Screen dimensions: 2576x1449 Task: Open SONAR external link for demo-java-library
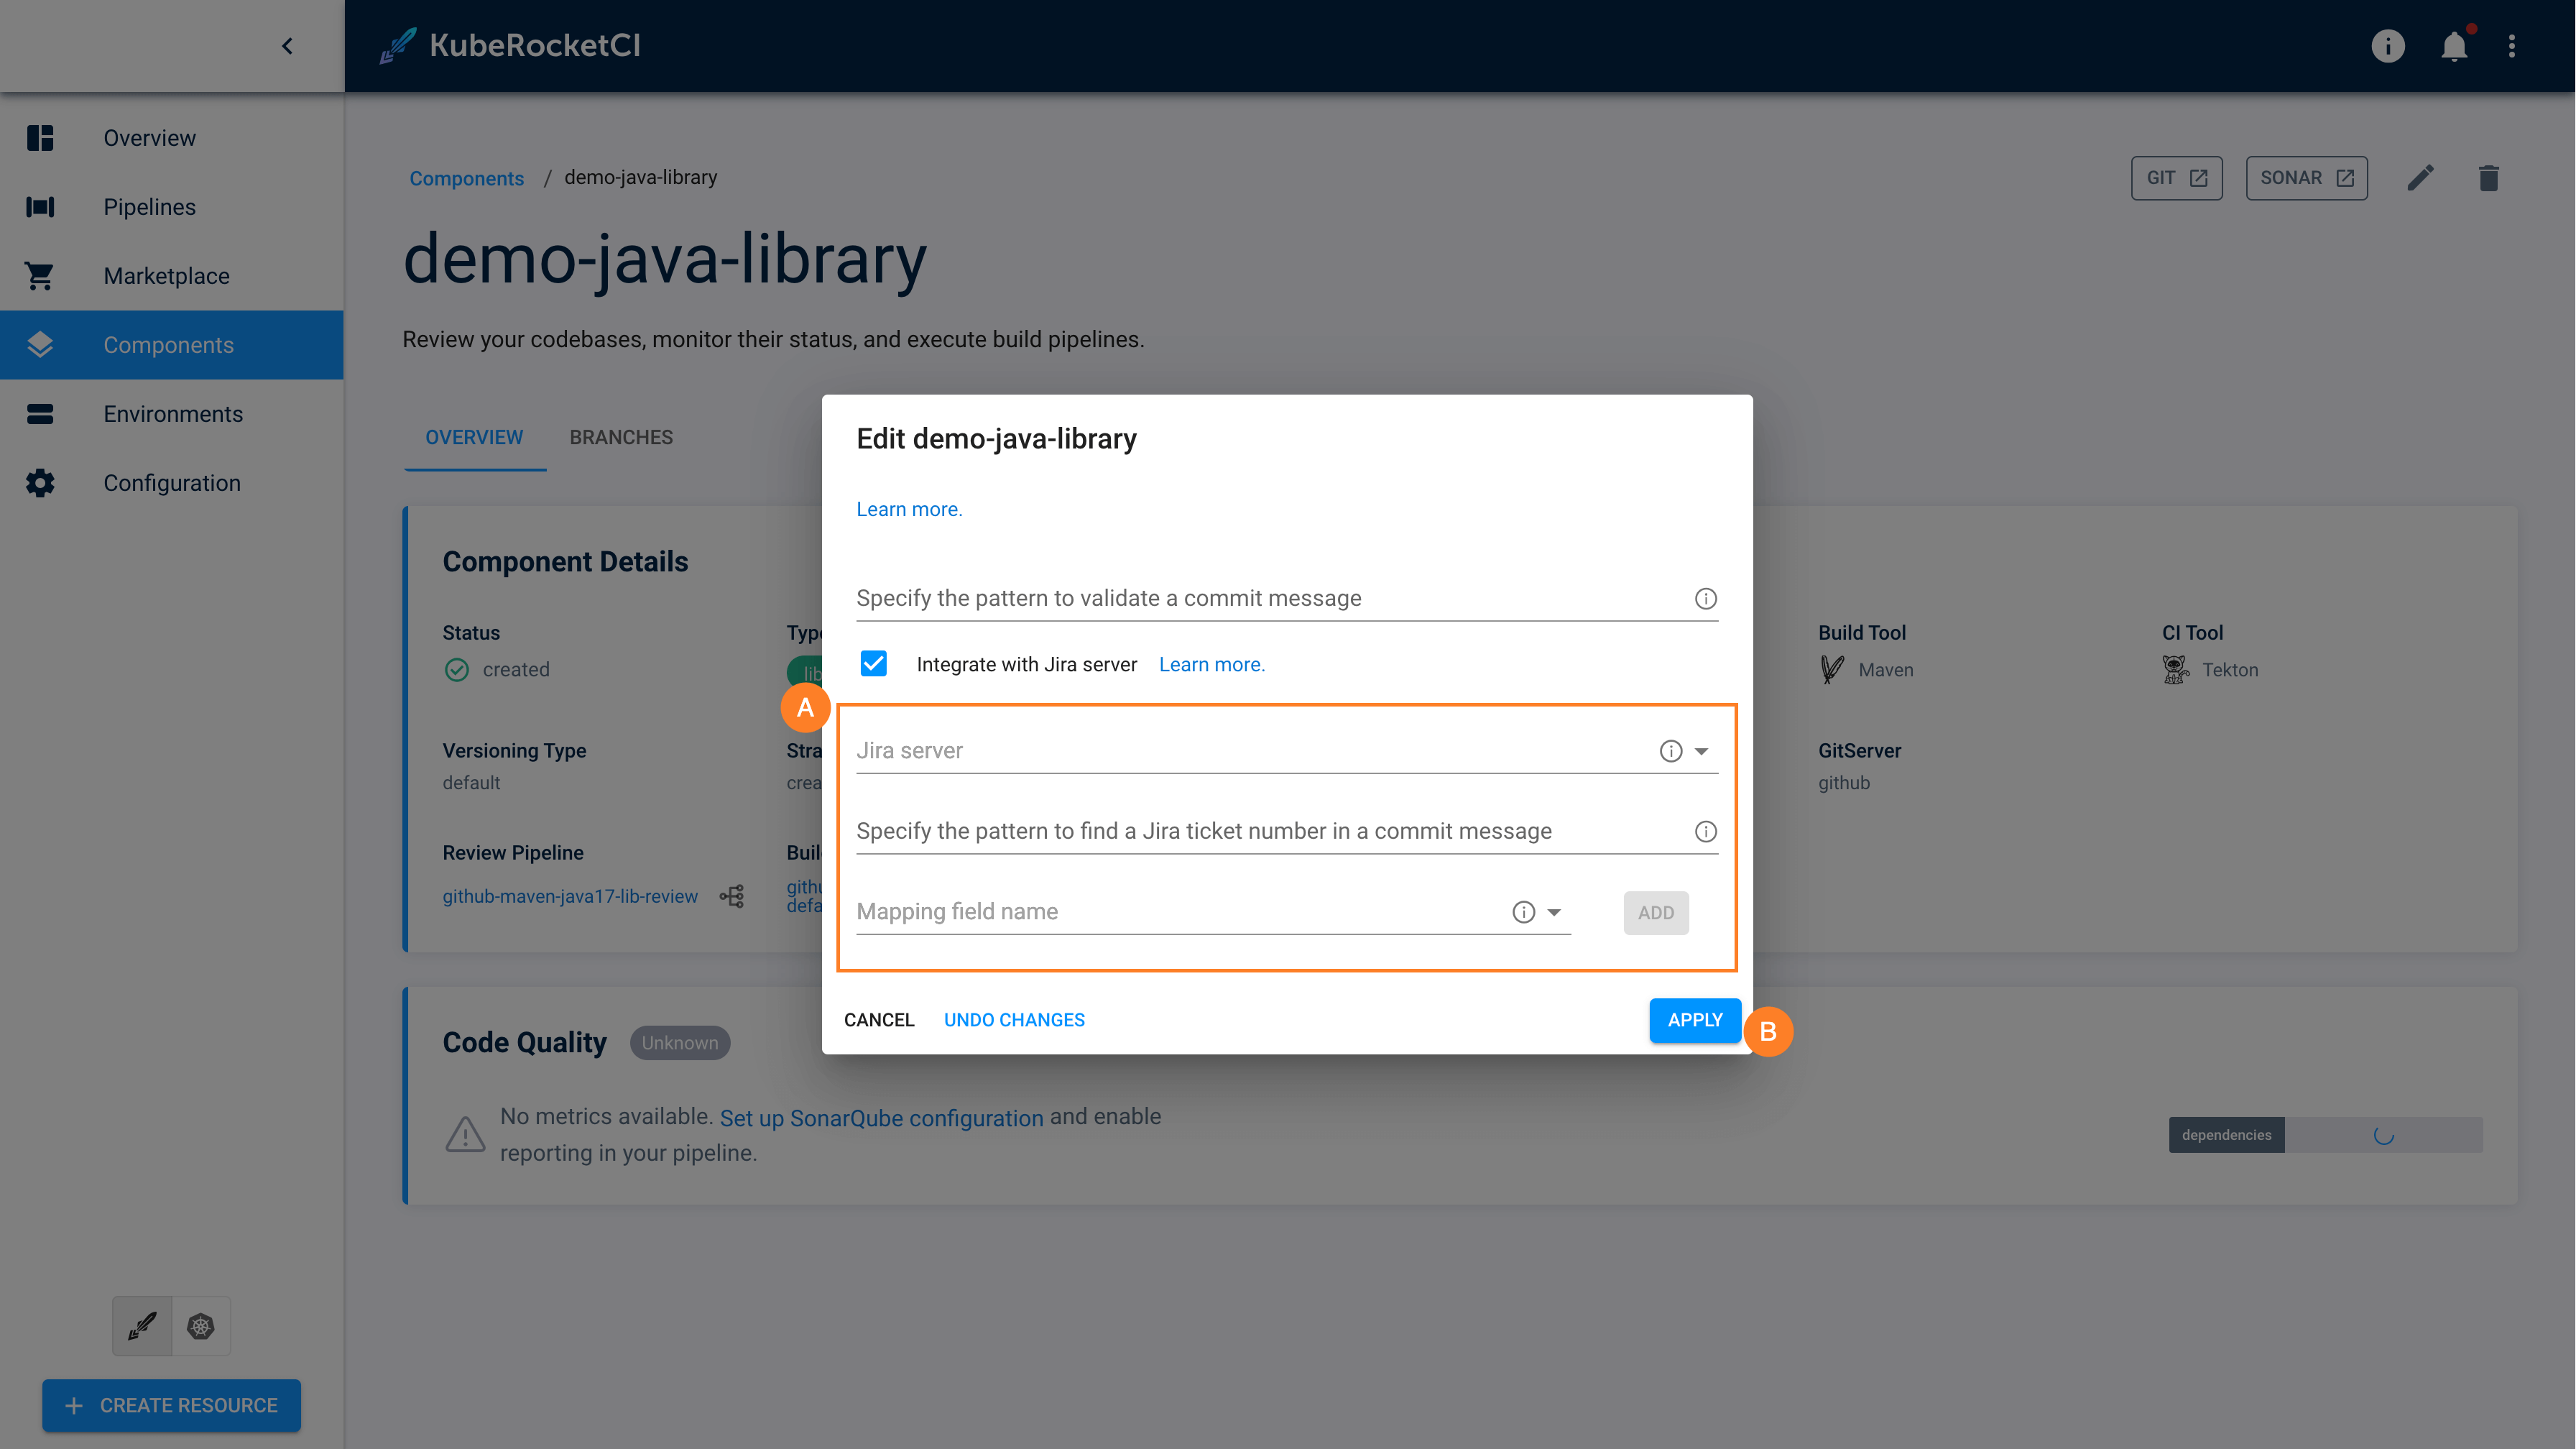point(2307,177)
